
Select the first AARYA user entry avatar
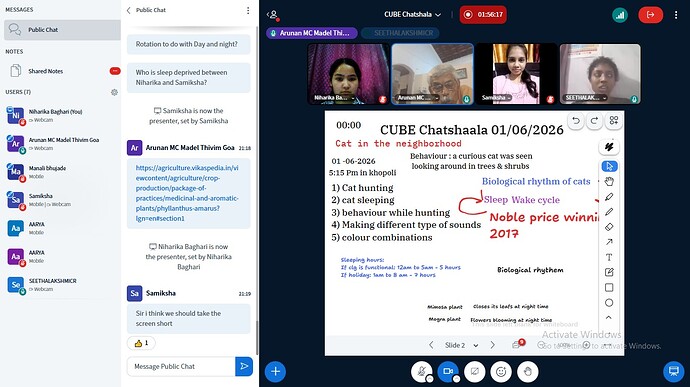coord(15,229)
